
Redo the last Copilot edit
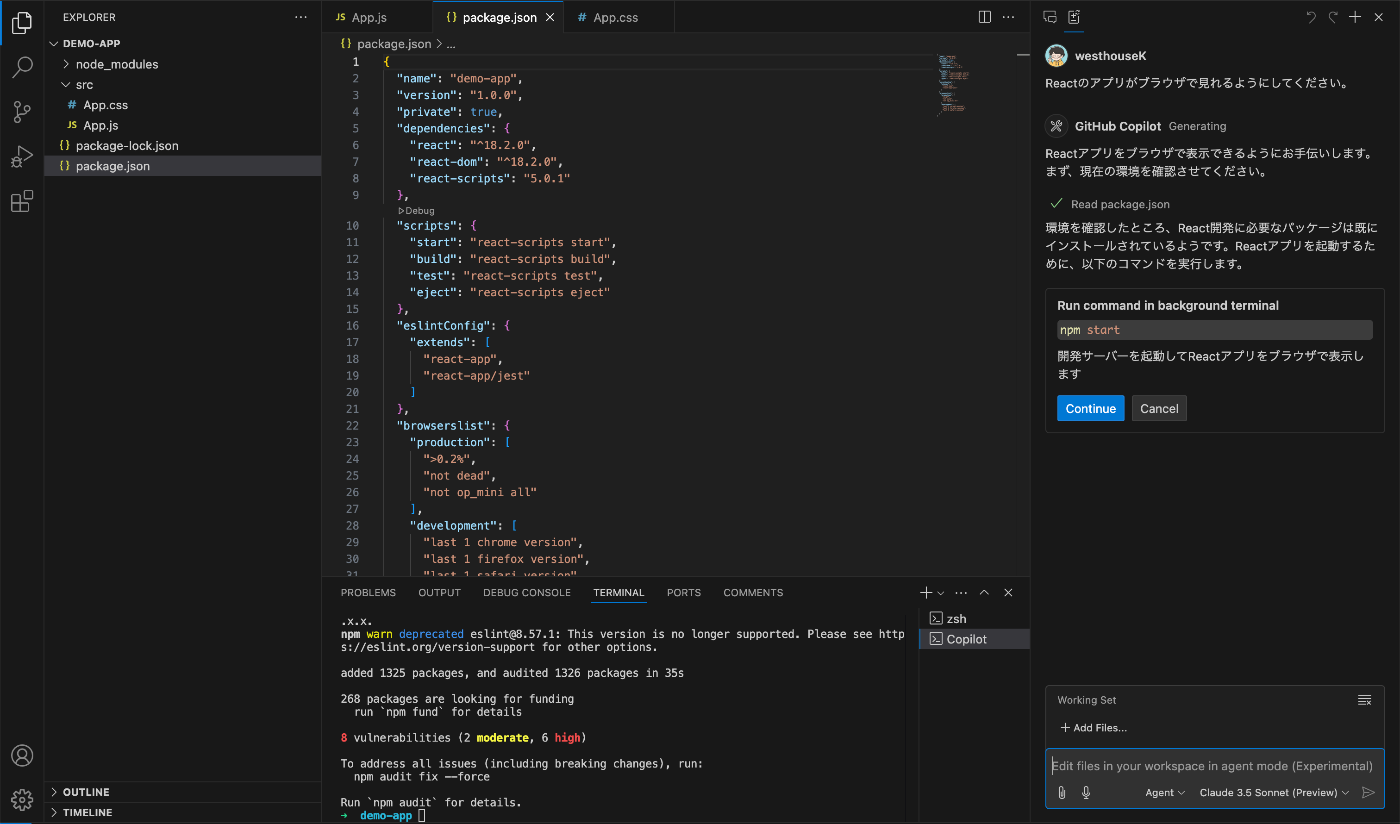click(1333, 17)
